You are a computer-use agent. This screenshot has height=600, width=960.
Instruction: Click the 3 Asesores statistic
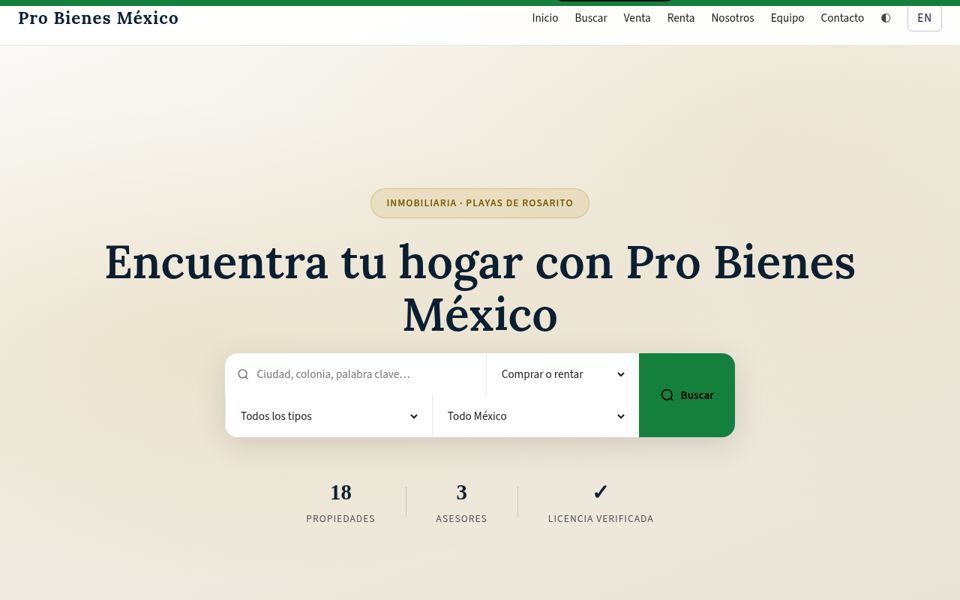pyautogui.click(x=462, y=503)
